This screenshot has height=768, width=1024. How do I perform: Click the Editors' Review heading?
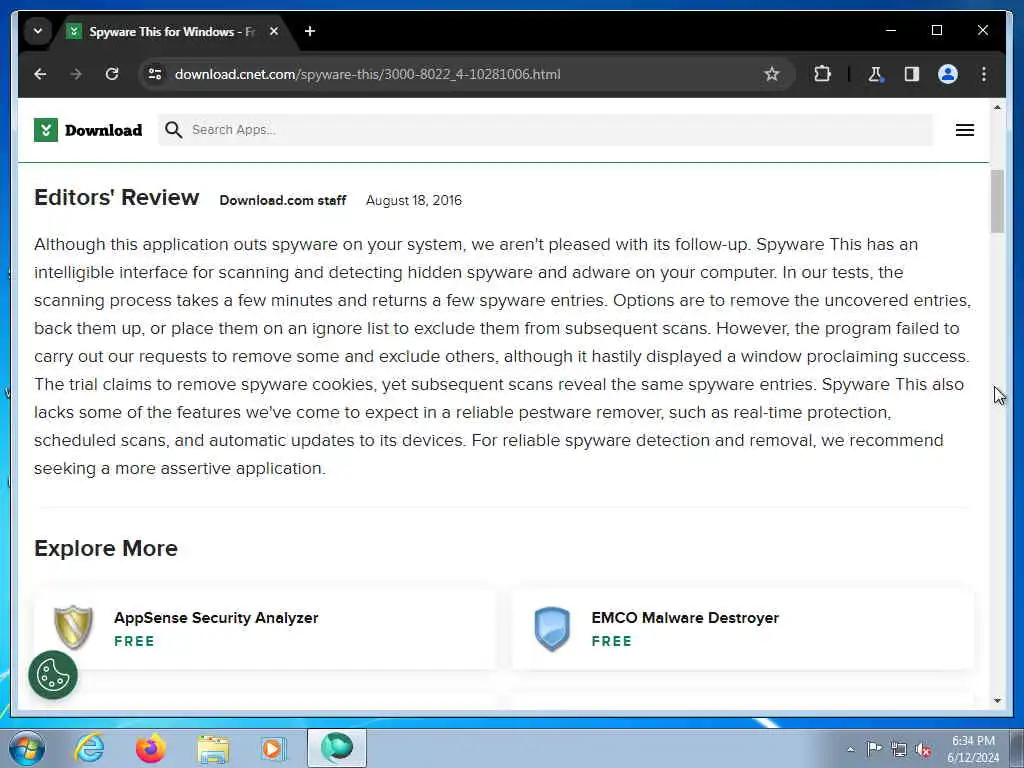(117, 197)
